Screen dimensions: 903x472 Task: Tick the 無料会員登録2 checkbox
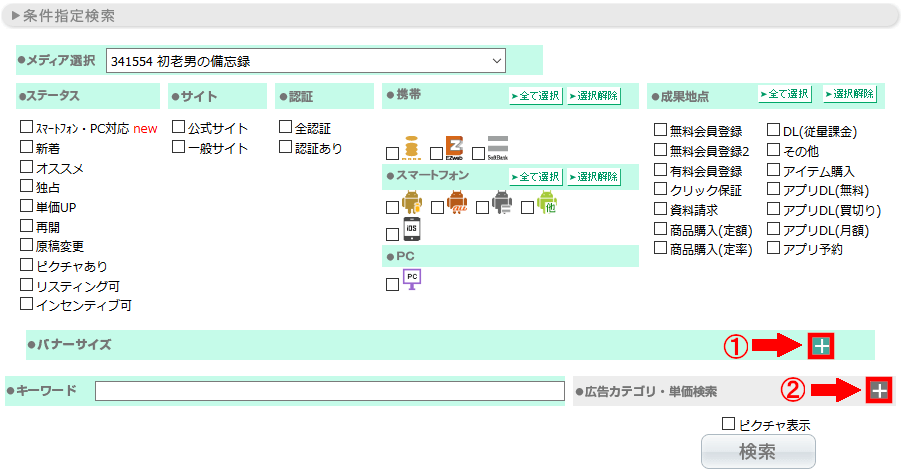661,150
